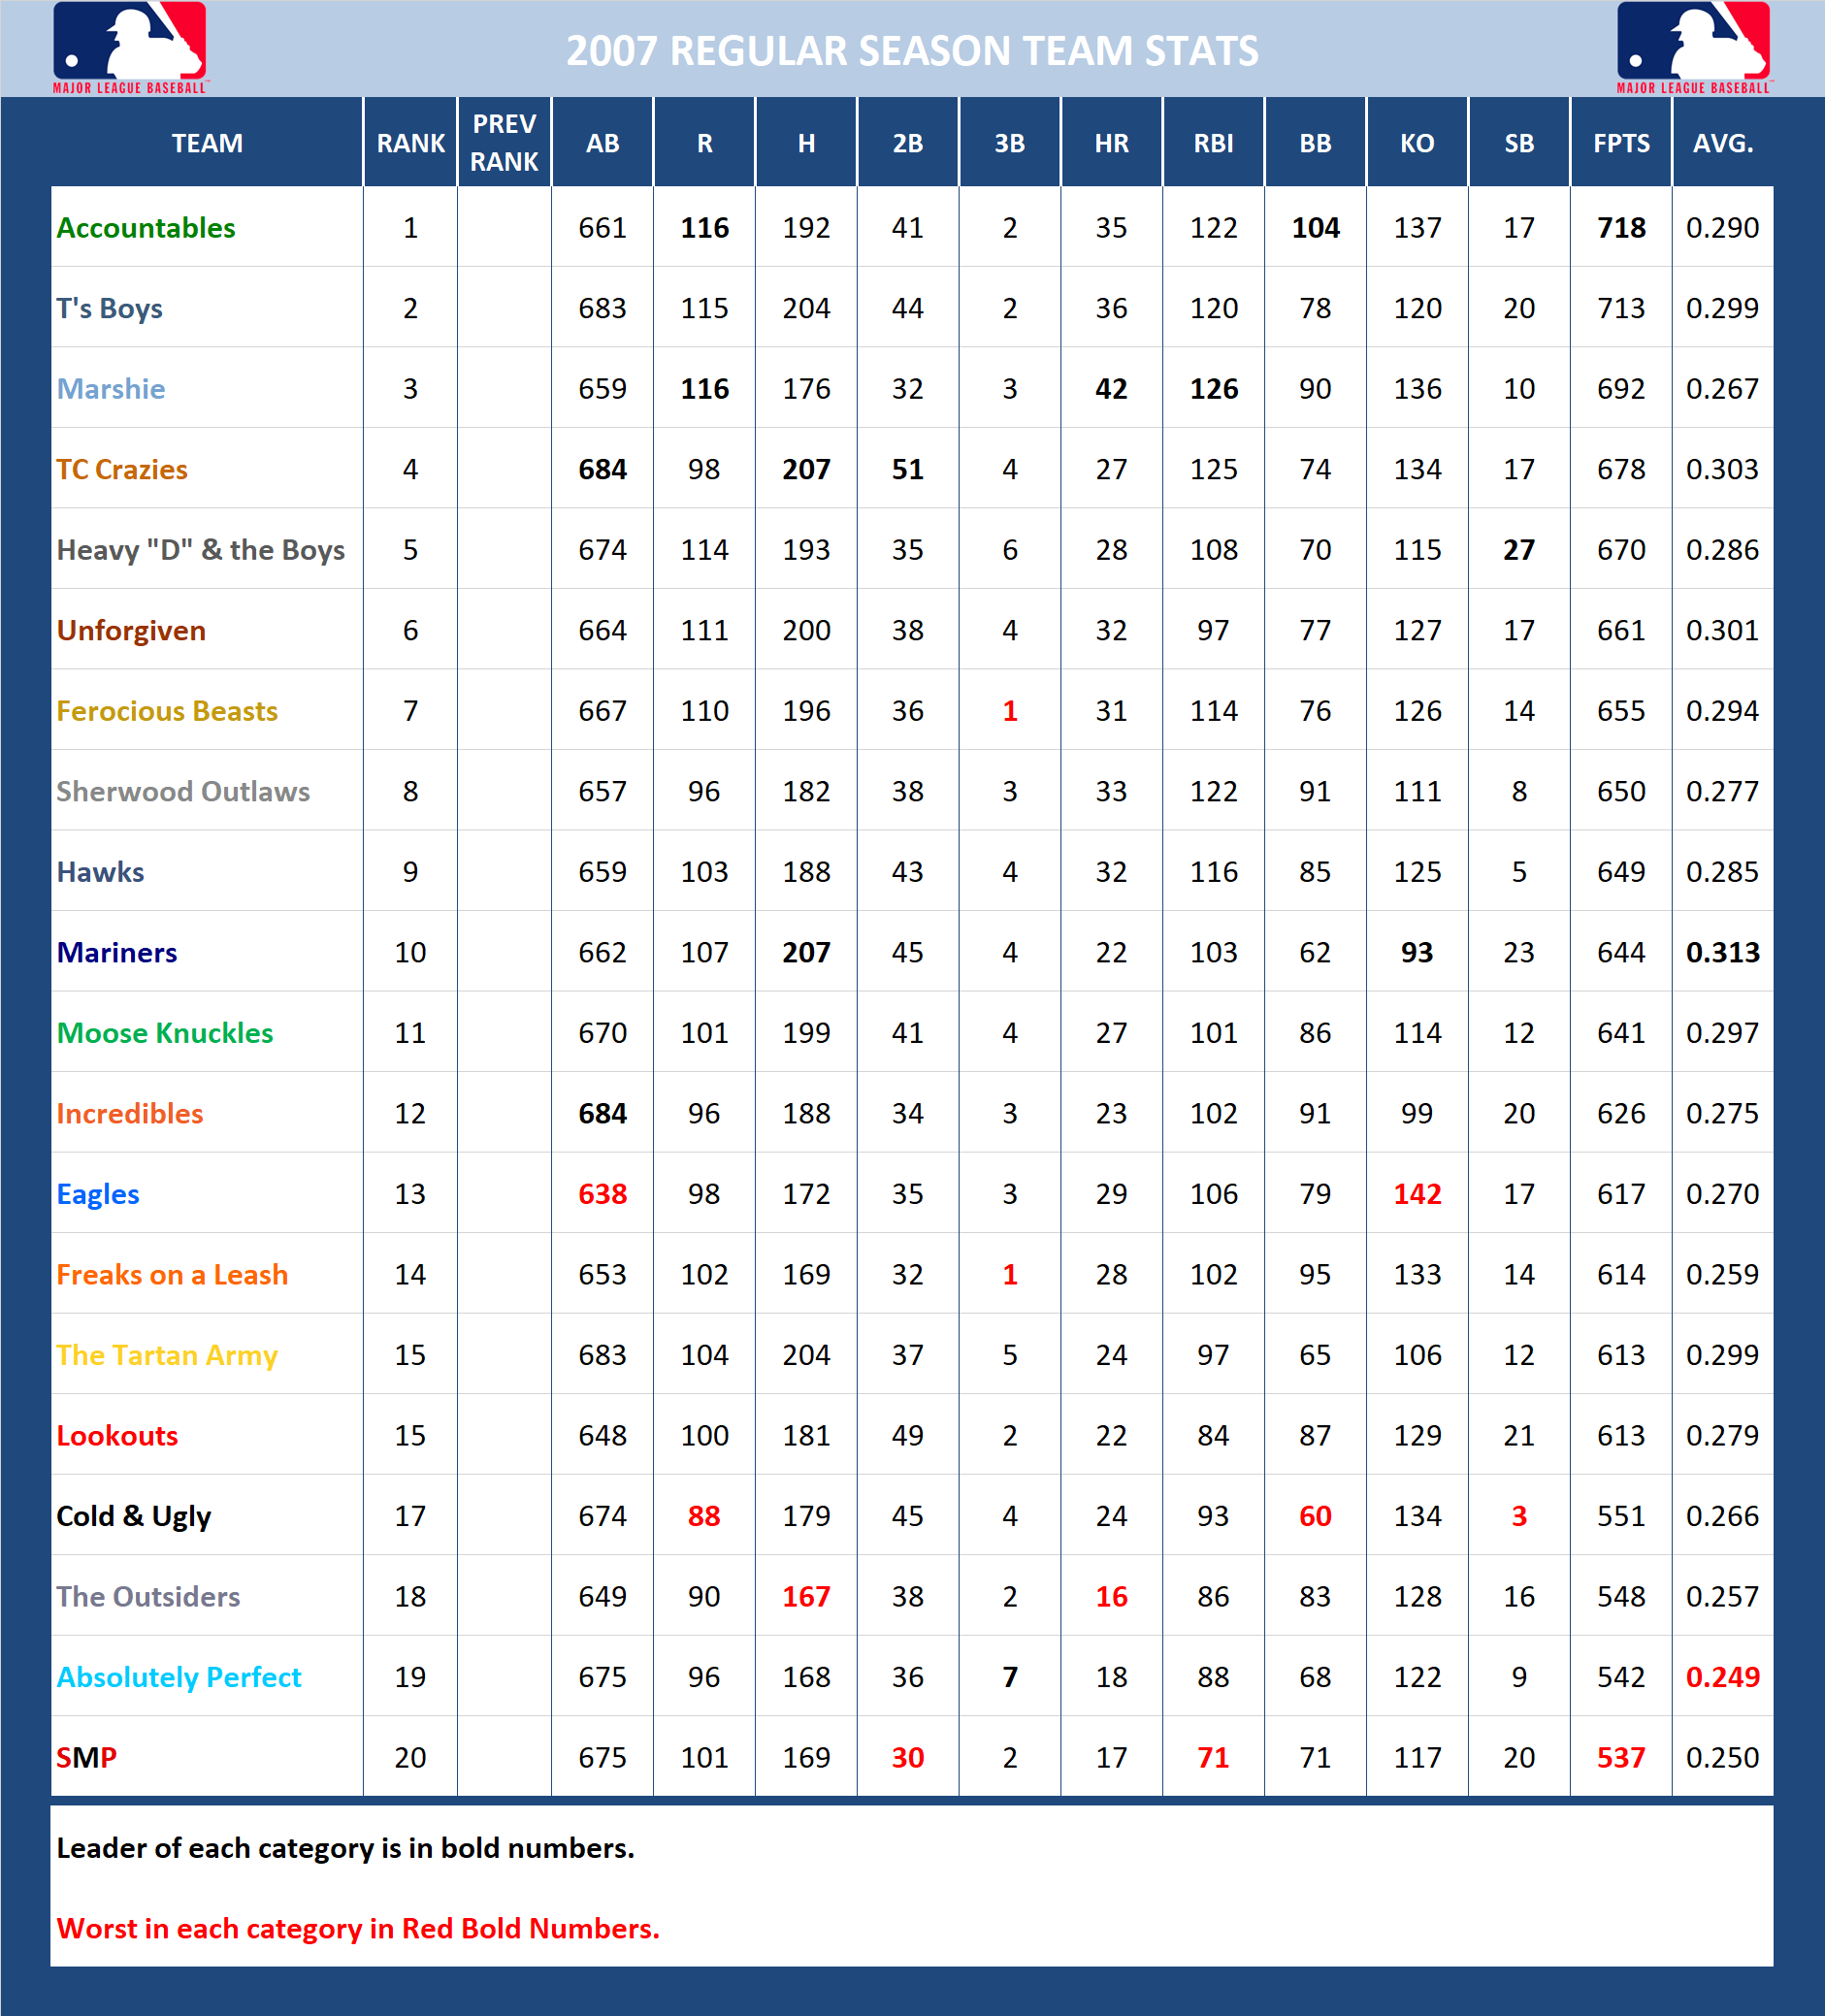The width and height of the screenshot is (1825, 2016).
Task: Click the red 0.249 AVG for Absolutely Perfect
Action: 1722,1677
